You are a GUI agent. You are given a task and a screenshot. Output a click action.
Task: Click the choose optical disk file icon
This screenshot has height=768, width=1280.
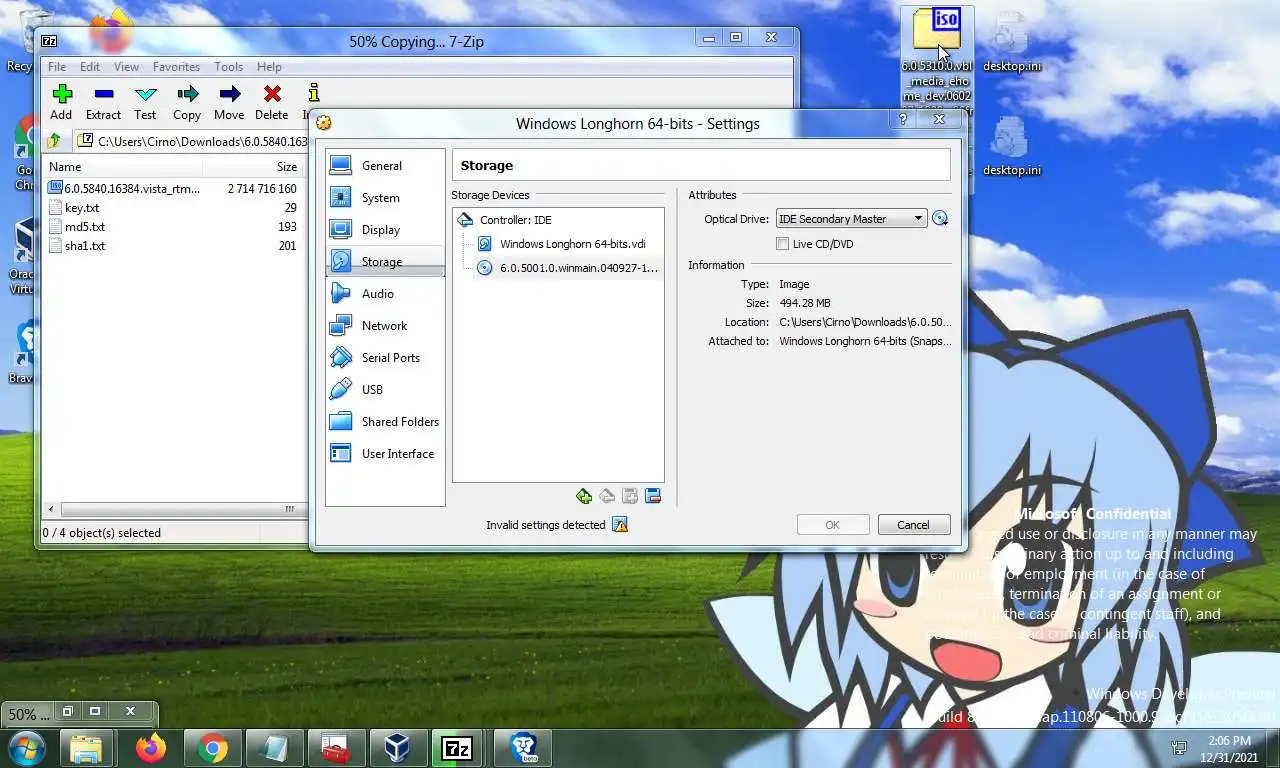tap(940, 219)
